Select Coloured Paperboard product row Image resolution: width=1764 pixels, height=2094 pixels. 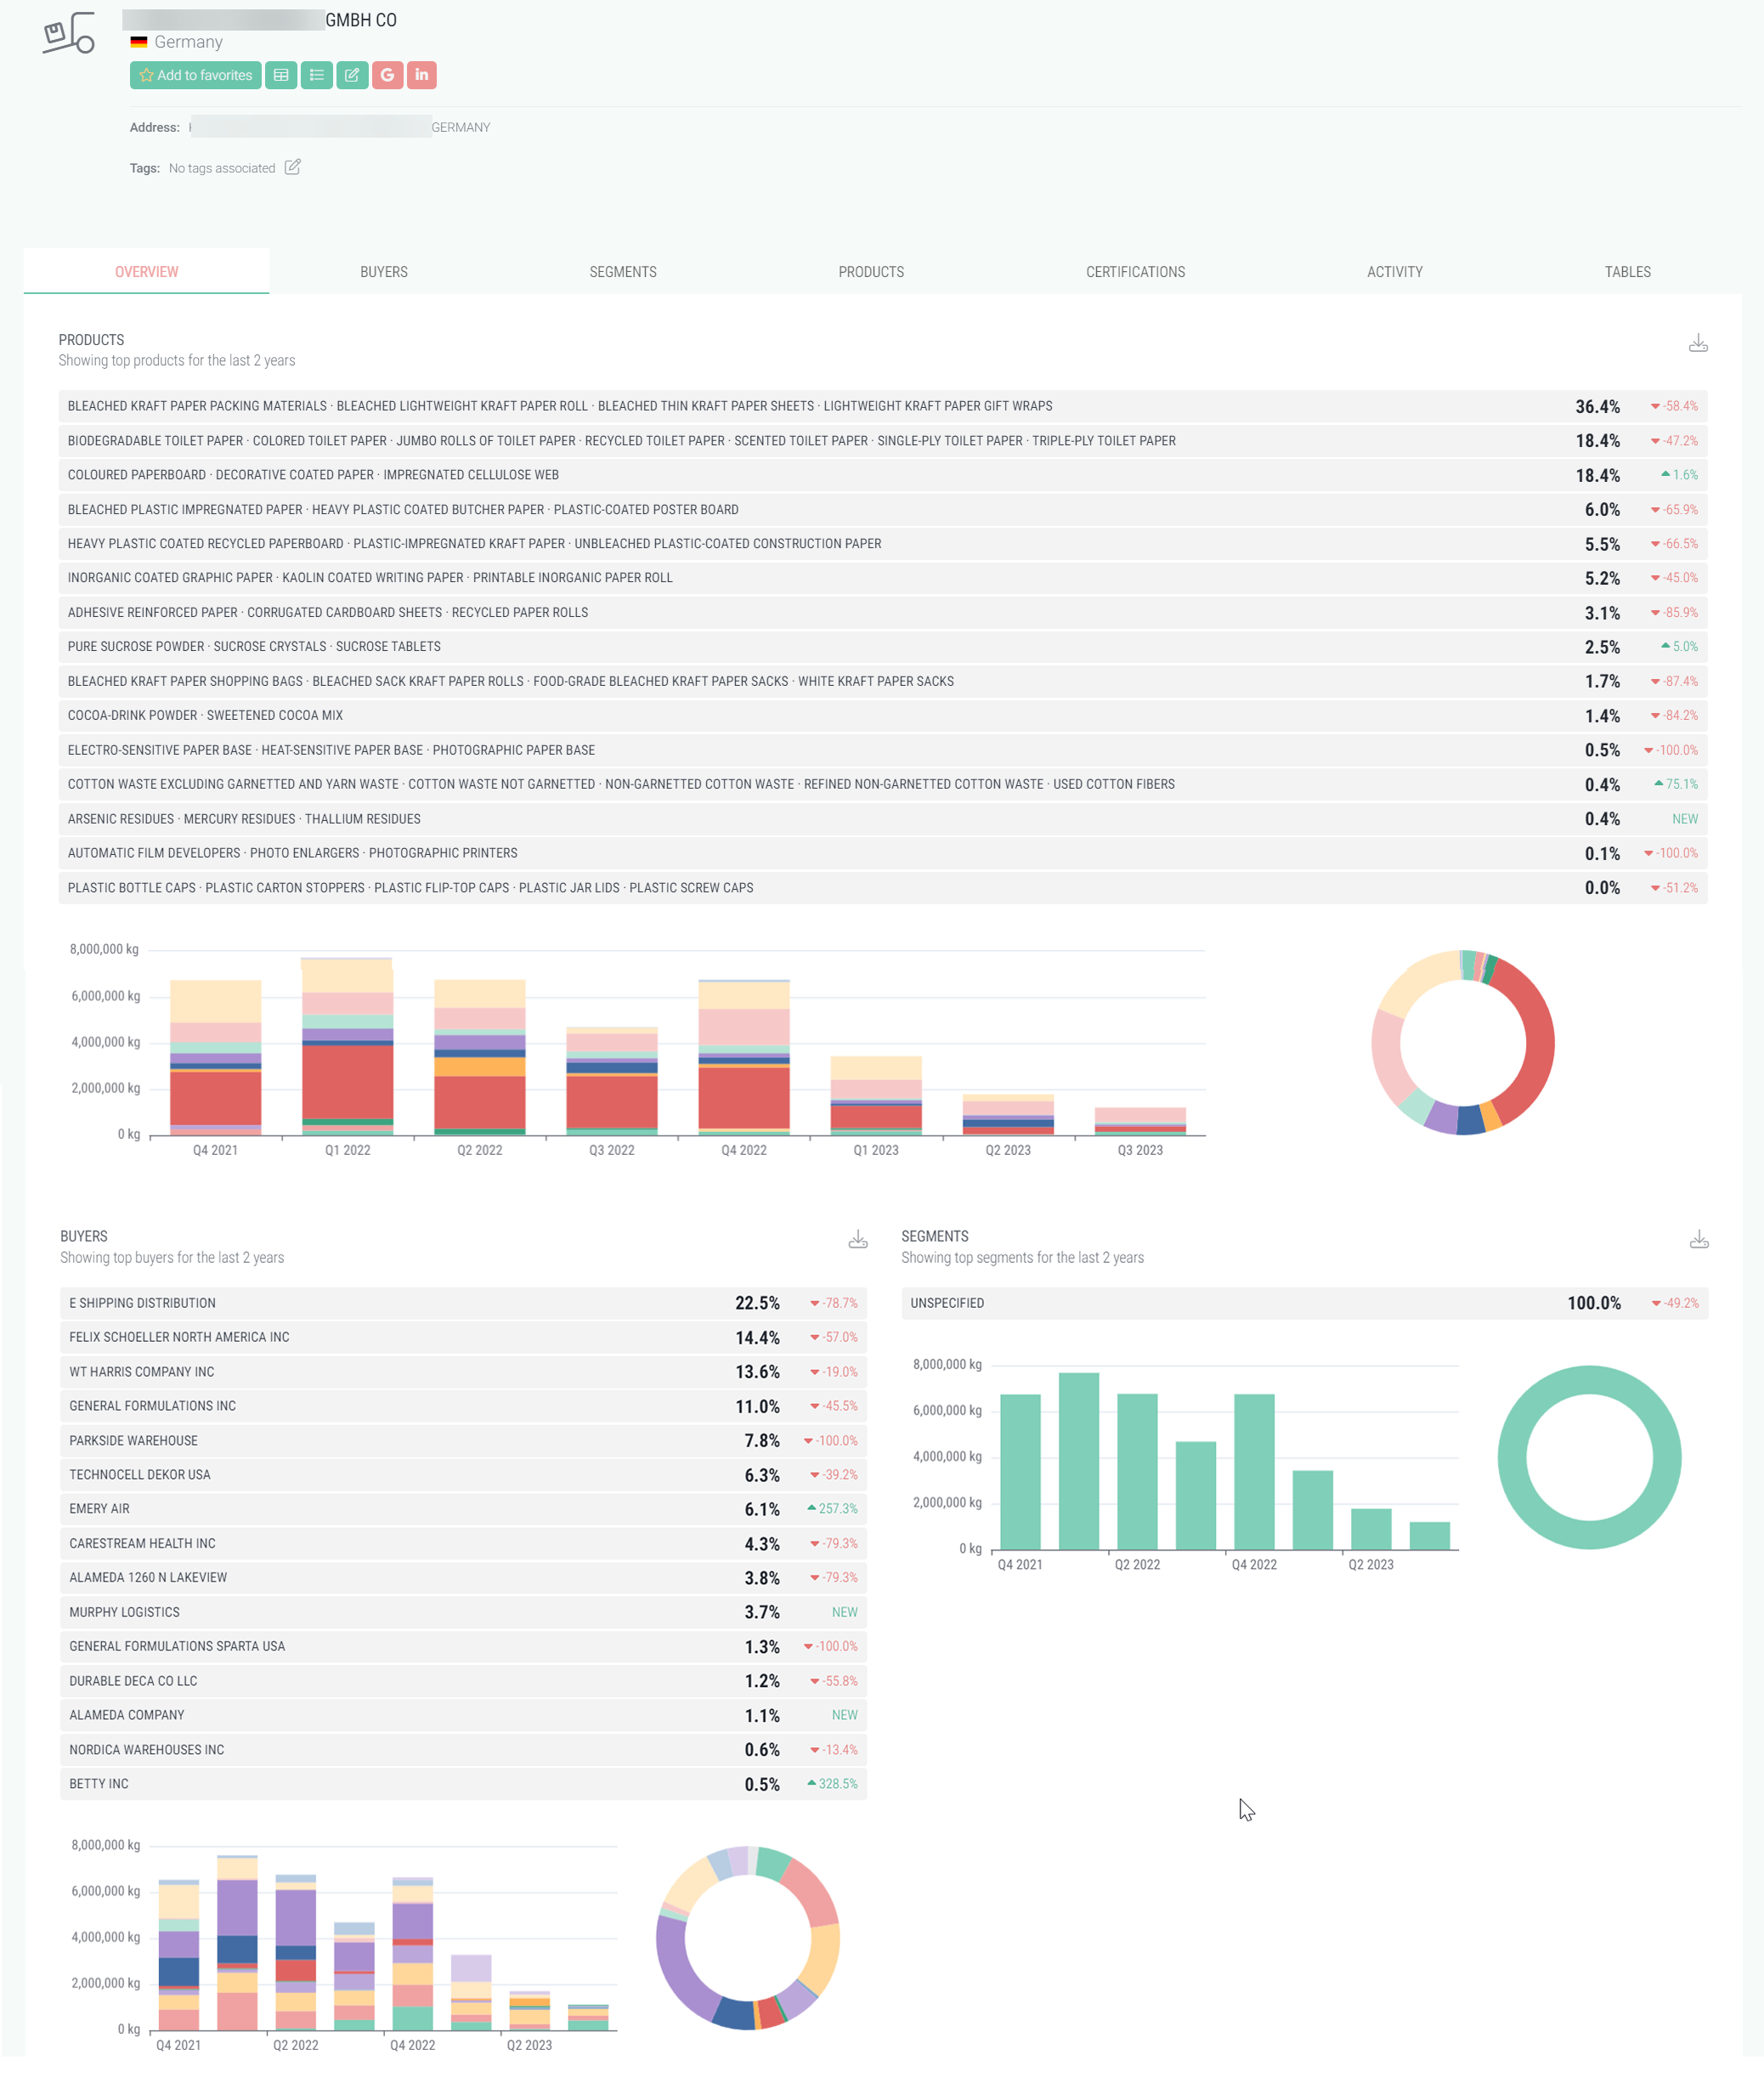[883, 475]
